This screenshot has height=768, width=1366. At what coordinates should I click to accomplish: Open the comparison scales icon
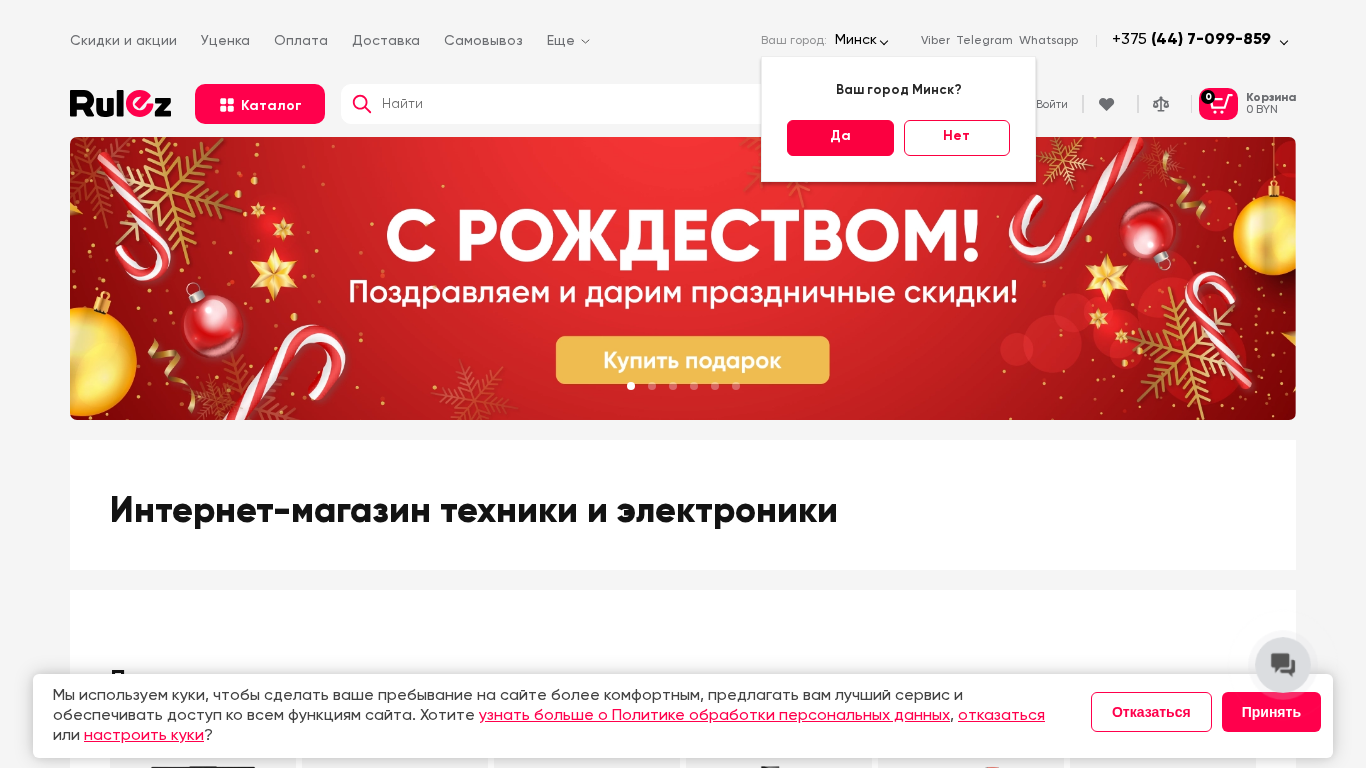tap(1160, 104)
